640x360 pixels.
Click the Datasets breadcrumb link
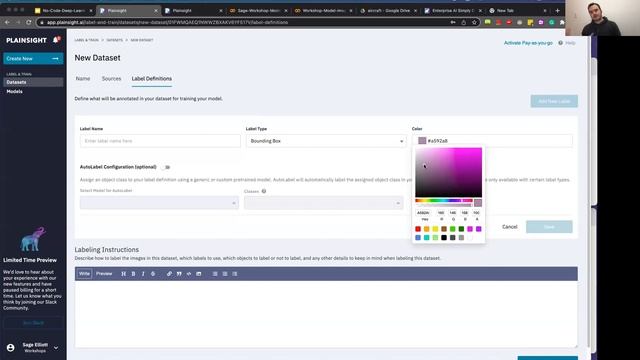[x=114, y=40]
